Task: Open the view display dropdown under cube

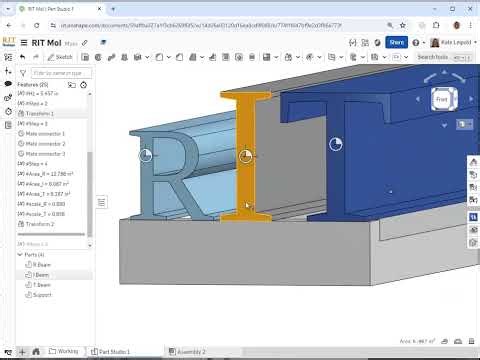Action: [x=464, y=124]
